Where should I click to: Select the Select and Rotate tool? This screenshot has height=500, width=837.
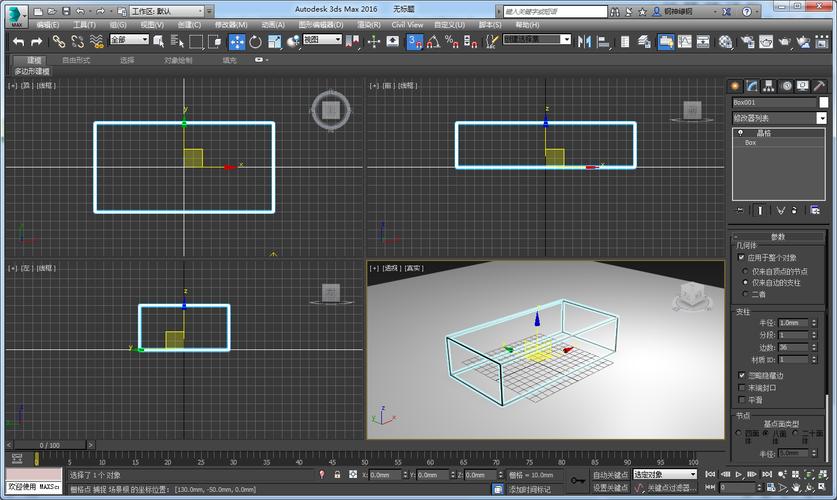click(x=256, y=41)
